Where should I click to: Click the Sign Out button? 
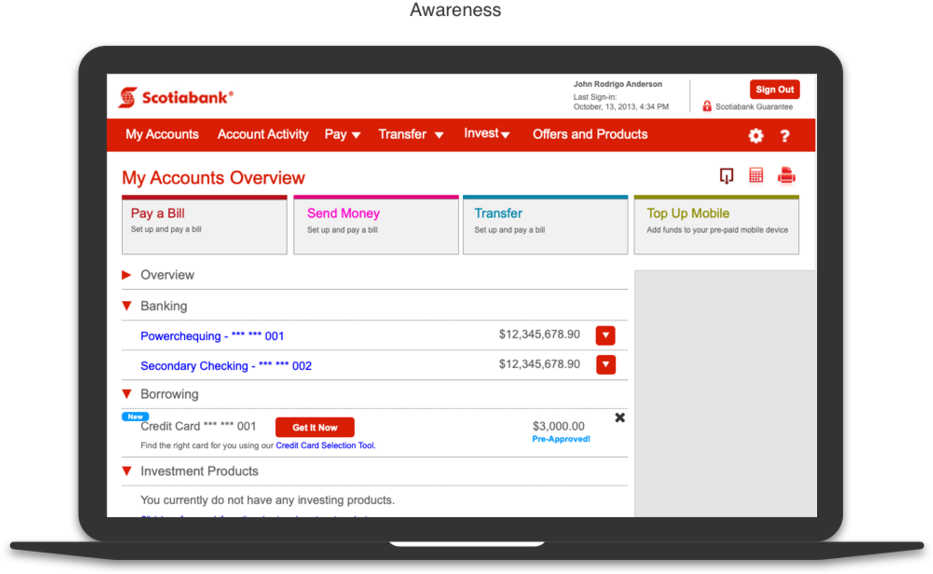[x=775, y=89]
